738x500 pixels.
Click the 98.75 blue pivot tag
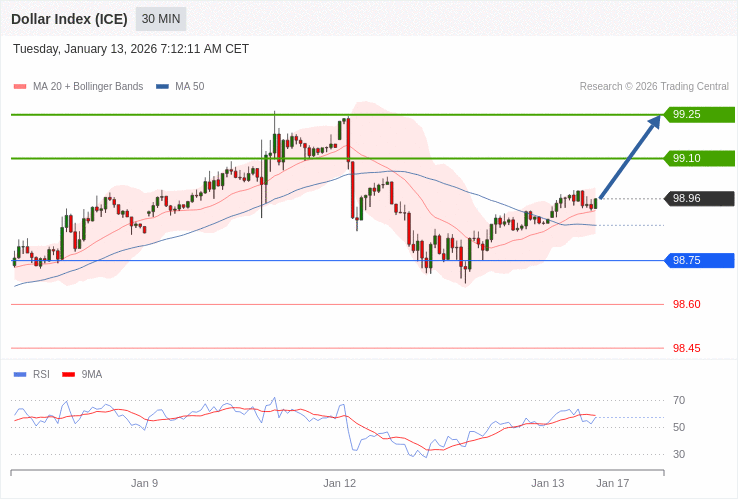pos(699,260)
